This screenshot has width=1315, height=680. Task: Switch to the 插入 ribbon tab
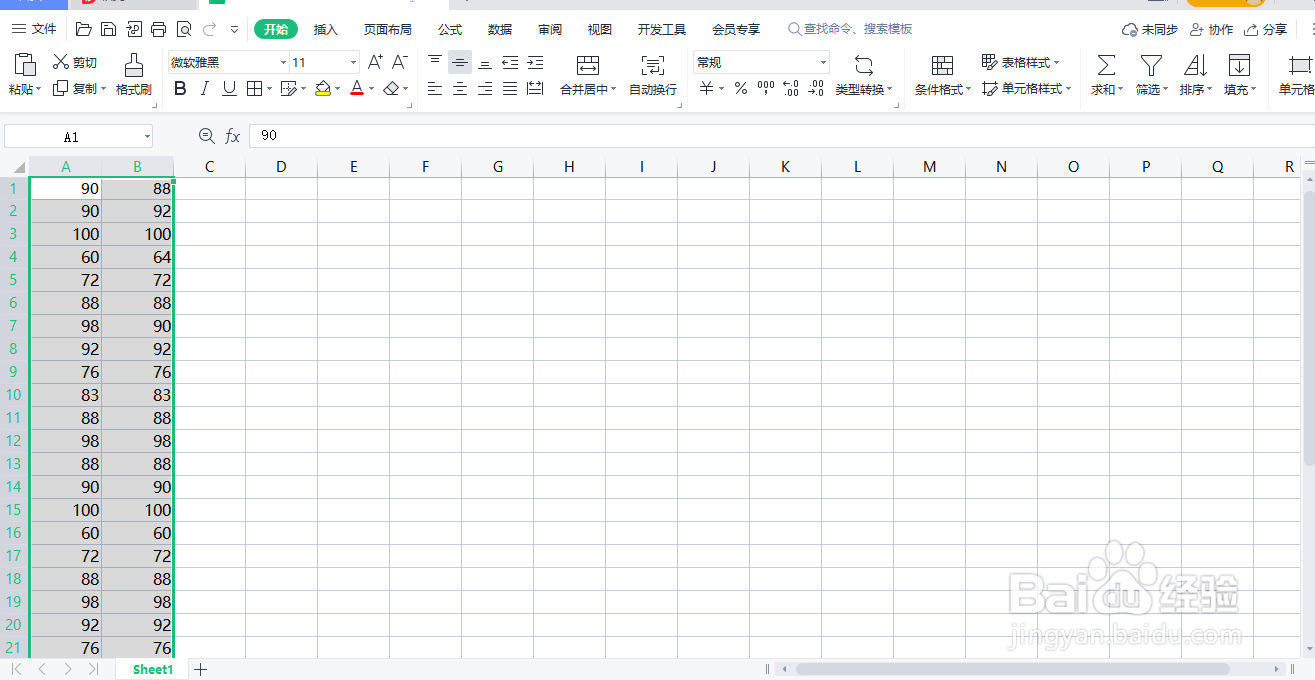[326, 29]
